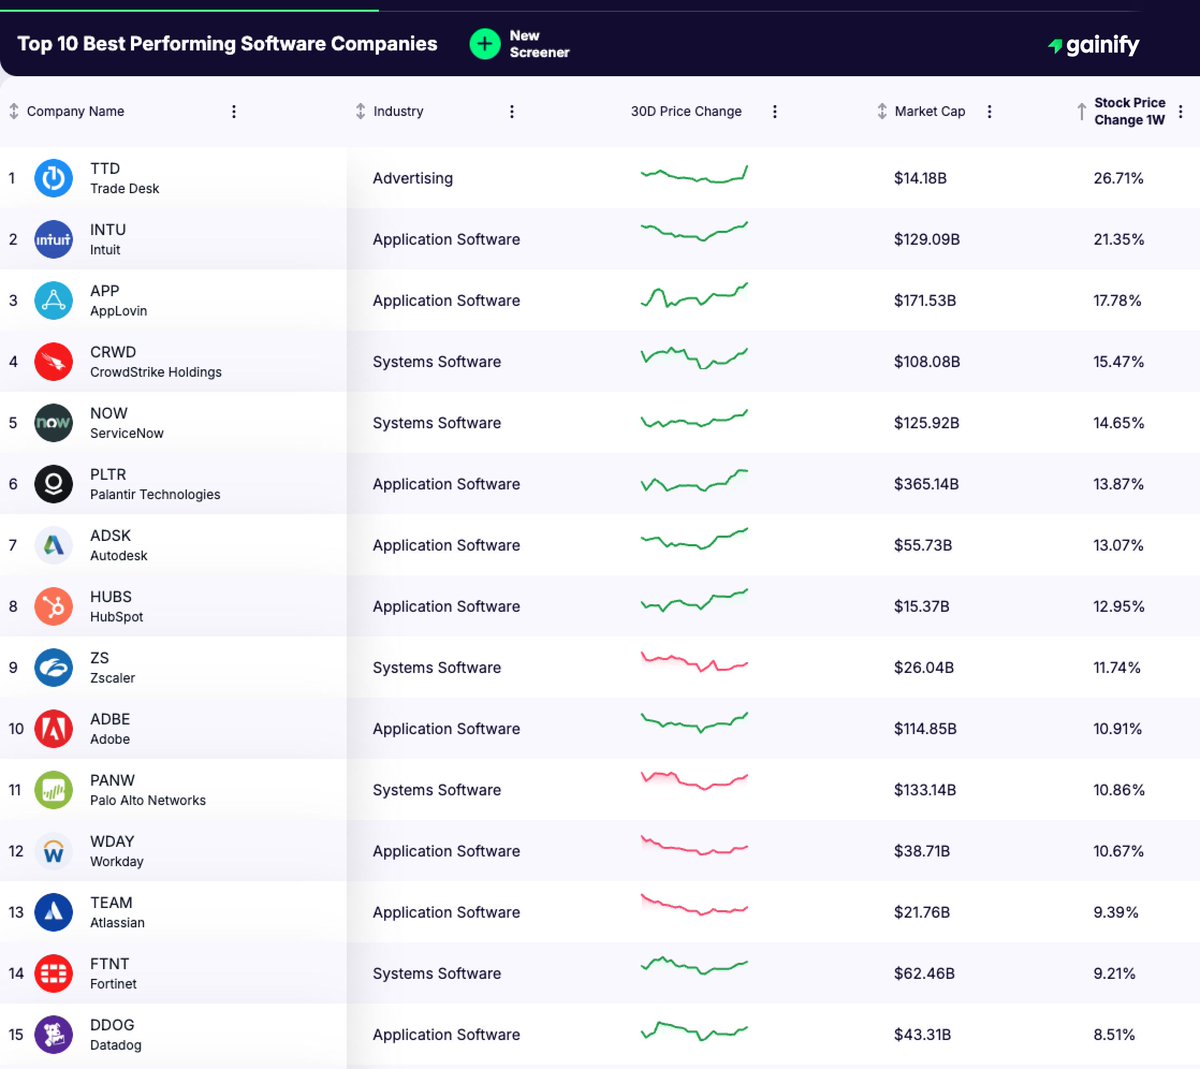This screenshot has height=1069, width=1200.
Task: Click the Atlassian company logo
Action: tap(54, 912)
